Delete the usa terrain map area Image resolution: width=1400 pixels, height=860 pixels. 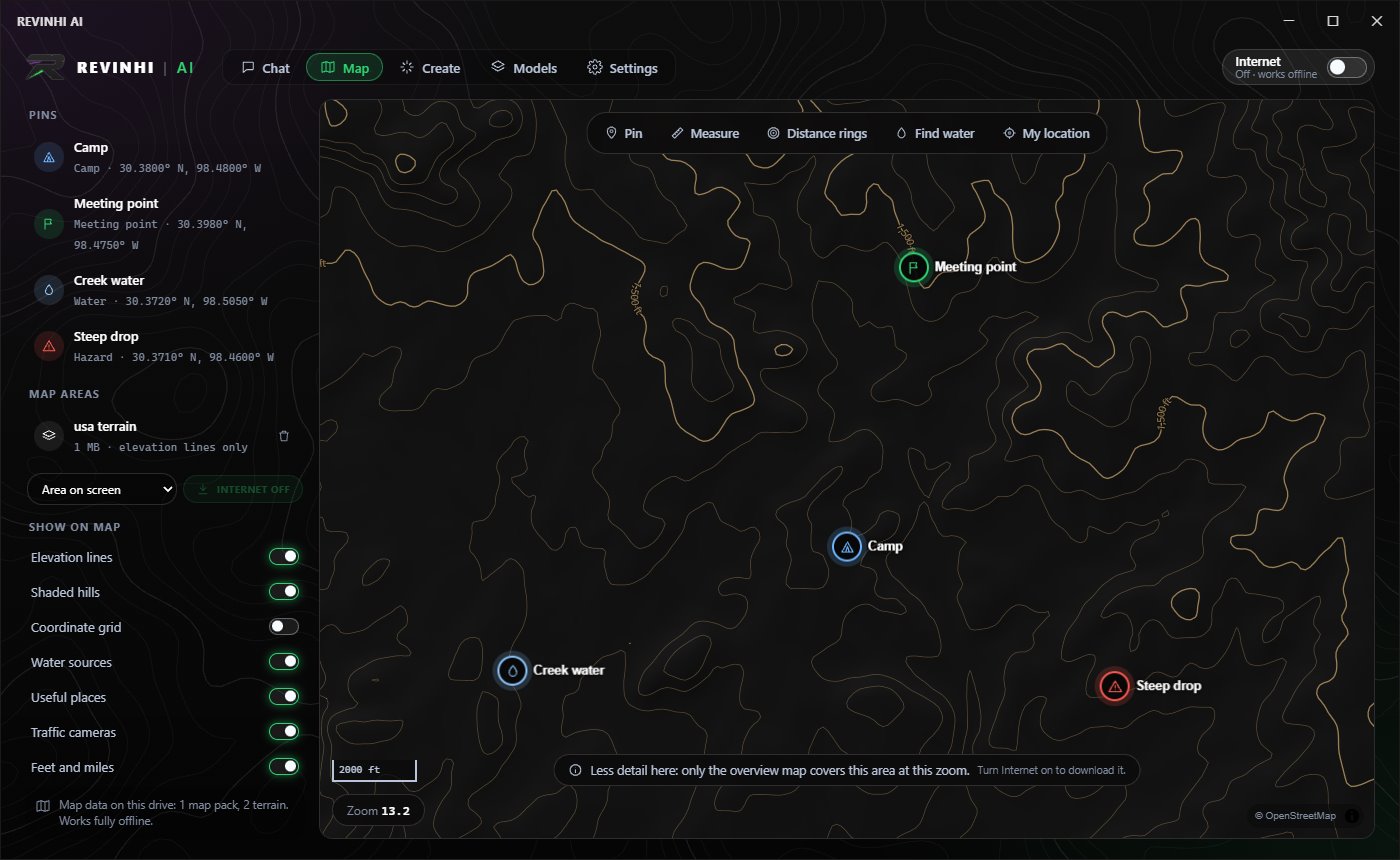[284, 436]
